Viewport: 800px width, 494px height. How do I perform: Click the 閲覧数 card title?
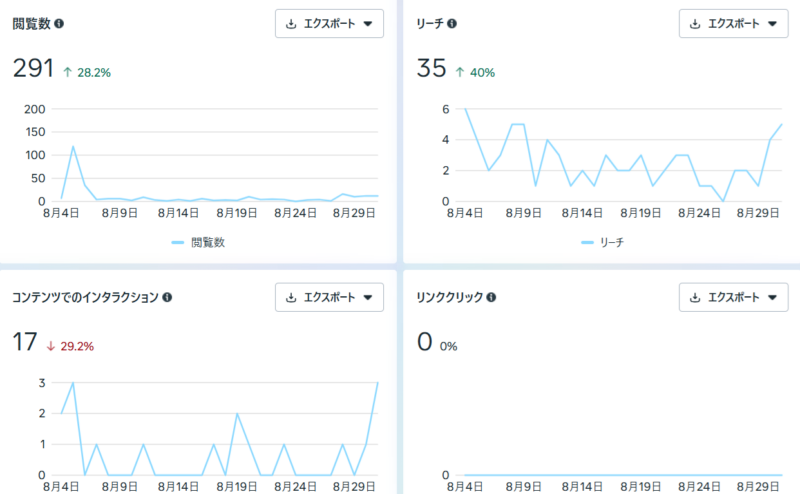(32, 23)
